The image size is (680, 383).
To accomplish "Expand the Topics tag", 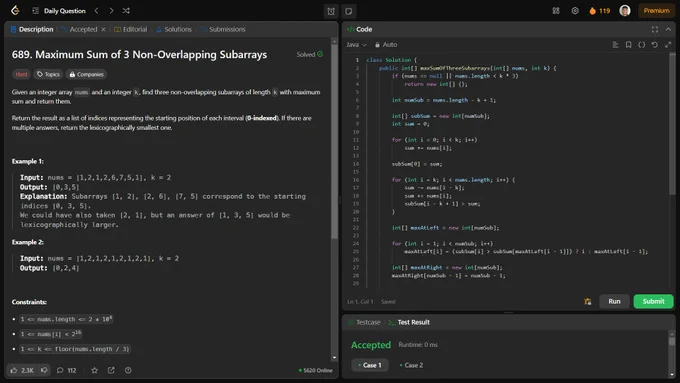I will 48,74.
